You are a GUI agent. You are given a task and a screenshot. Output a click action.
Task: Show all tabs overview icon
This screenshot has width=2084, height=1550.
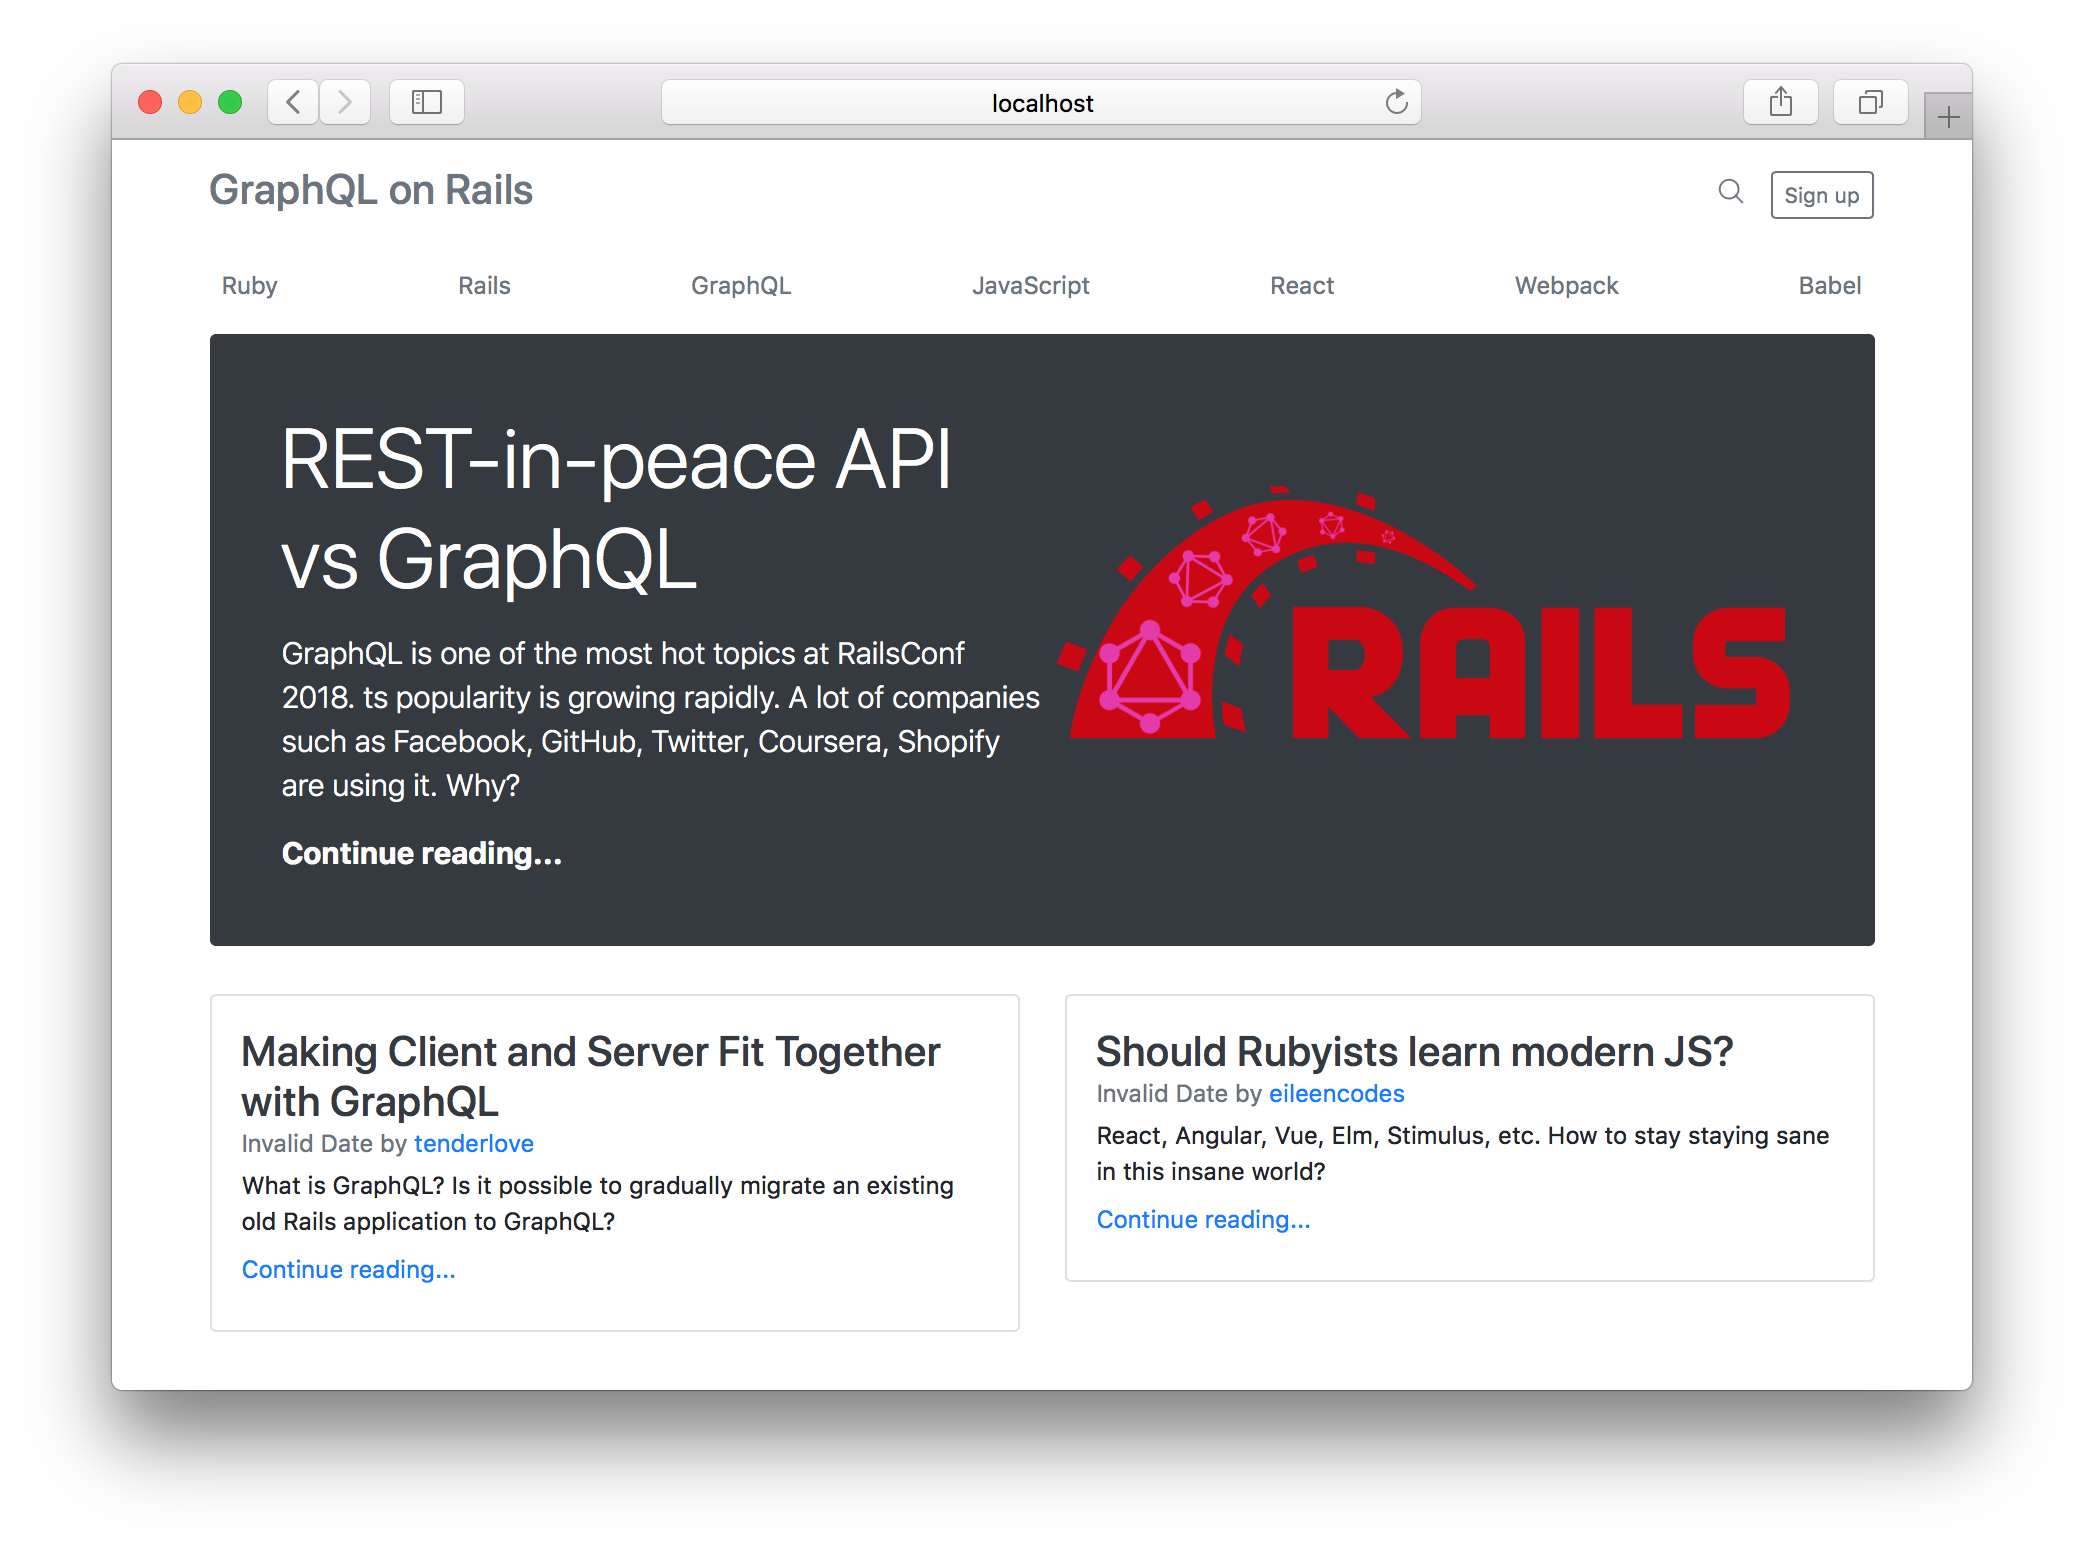[x=1870, y=102]
